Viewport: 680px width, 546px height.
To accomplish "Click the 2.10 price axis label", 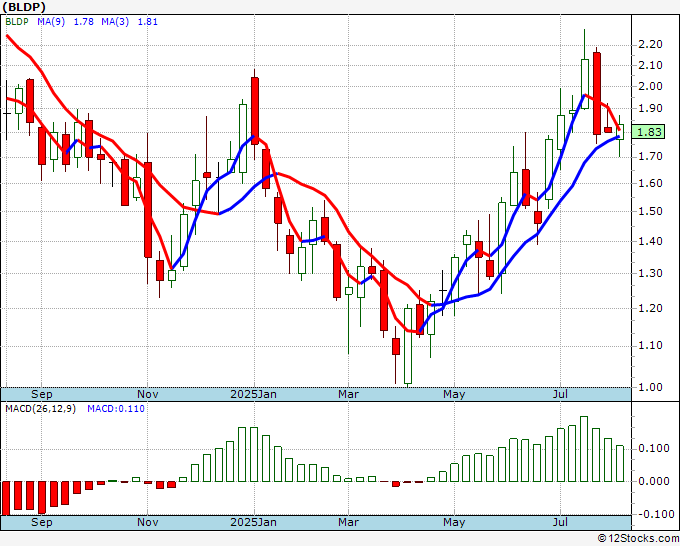I will (x=650, y=65).
